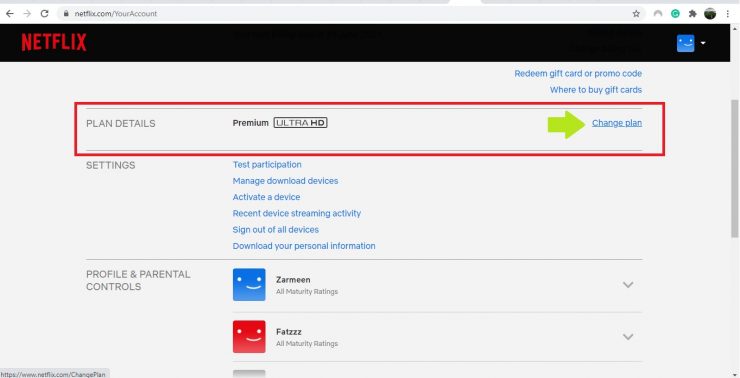This screenshot has width=740, height=378.
Task: Open the Extensions puzzle icon
Action: [x=692, y=14]
